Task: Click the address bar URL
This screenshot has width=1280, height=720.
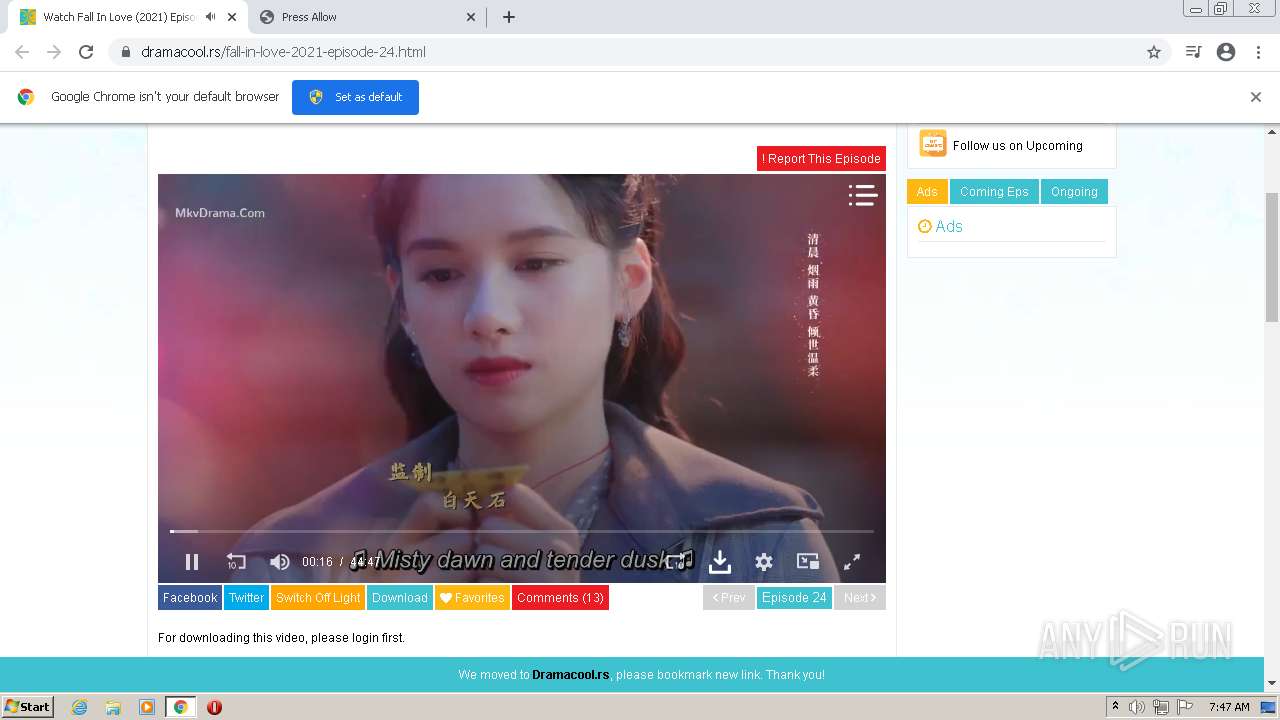Action: (x=283, y=52)
